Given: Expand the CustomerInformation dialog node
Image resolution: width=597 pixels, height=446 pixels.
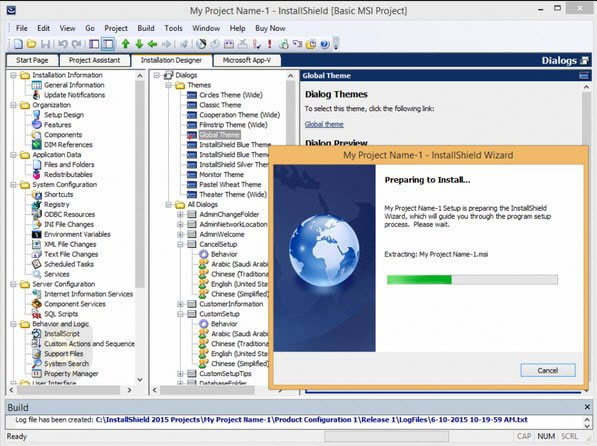Looking at the screenshot, I should [x=180, y=304].
